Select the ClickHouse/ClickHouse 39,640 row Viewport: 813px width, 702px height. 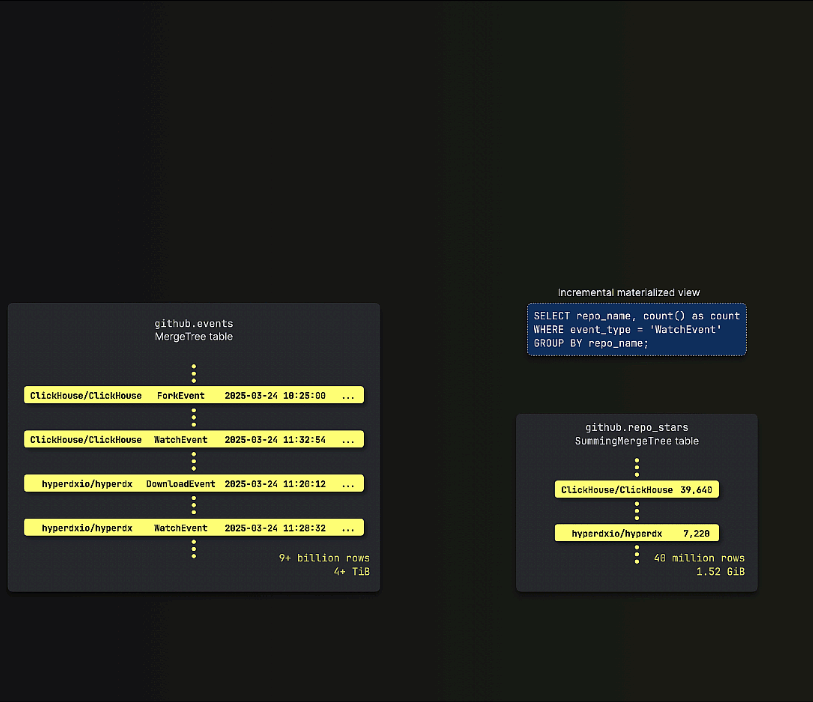point(636,490)
